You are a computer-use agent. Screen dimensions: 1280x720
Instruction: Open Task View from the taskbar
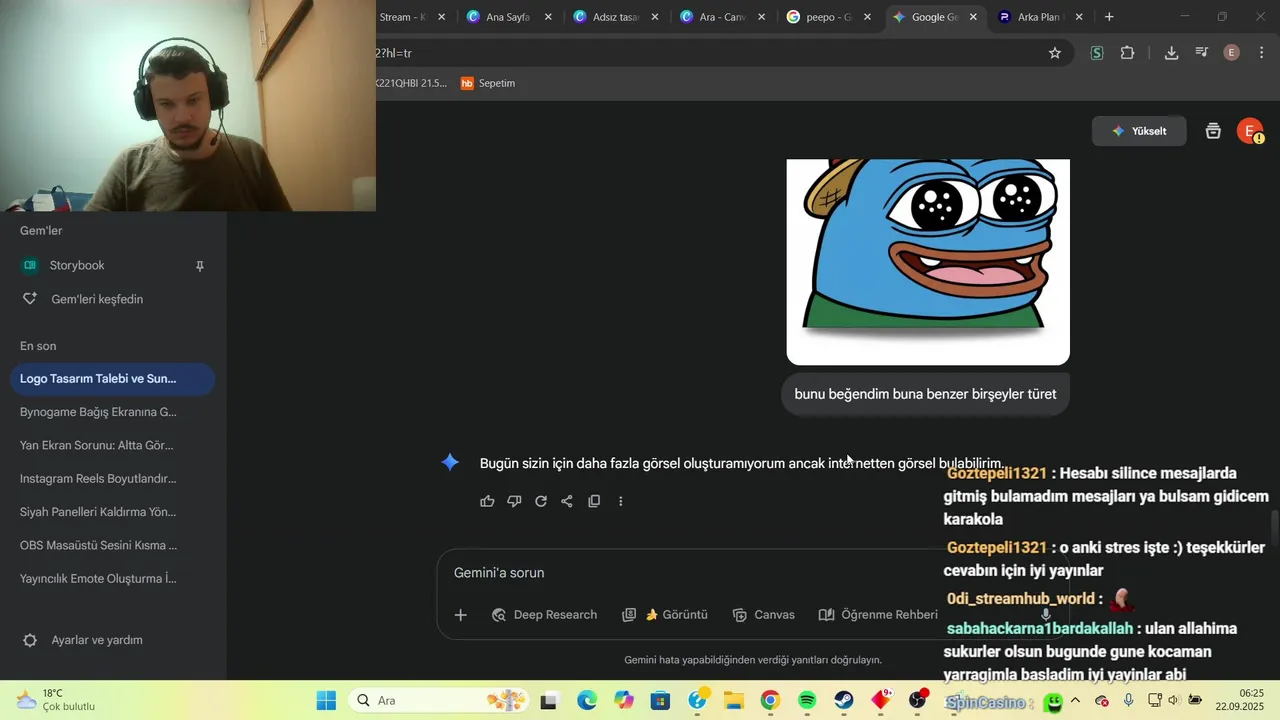tap(548, 700)
